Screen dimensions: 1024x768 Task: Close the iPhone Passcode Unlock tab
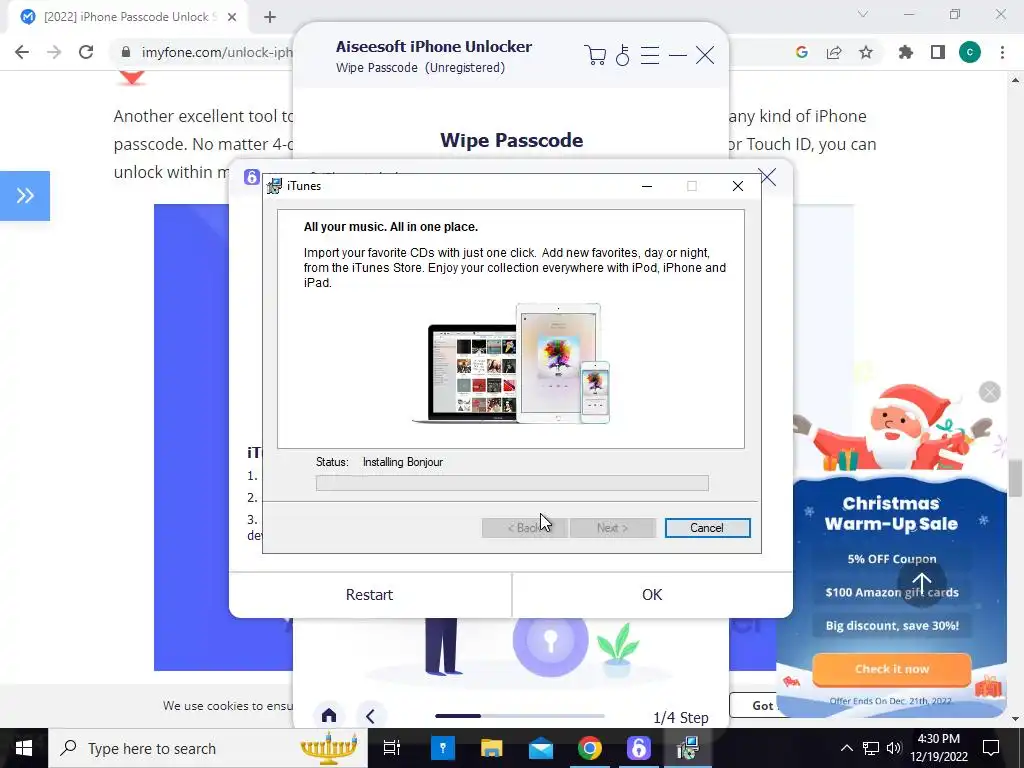[x=232, y=17]
